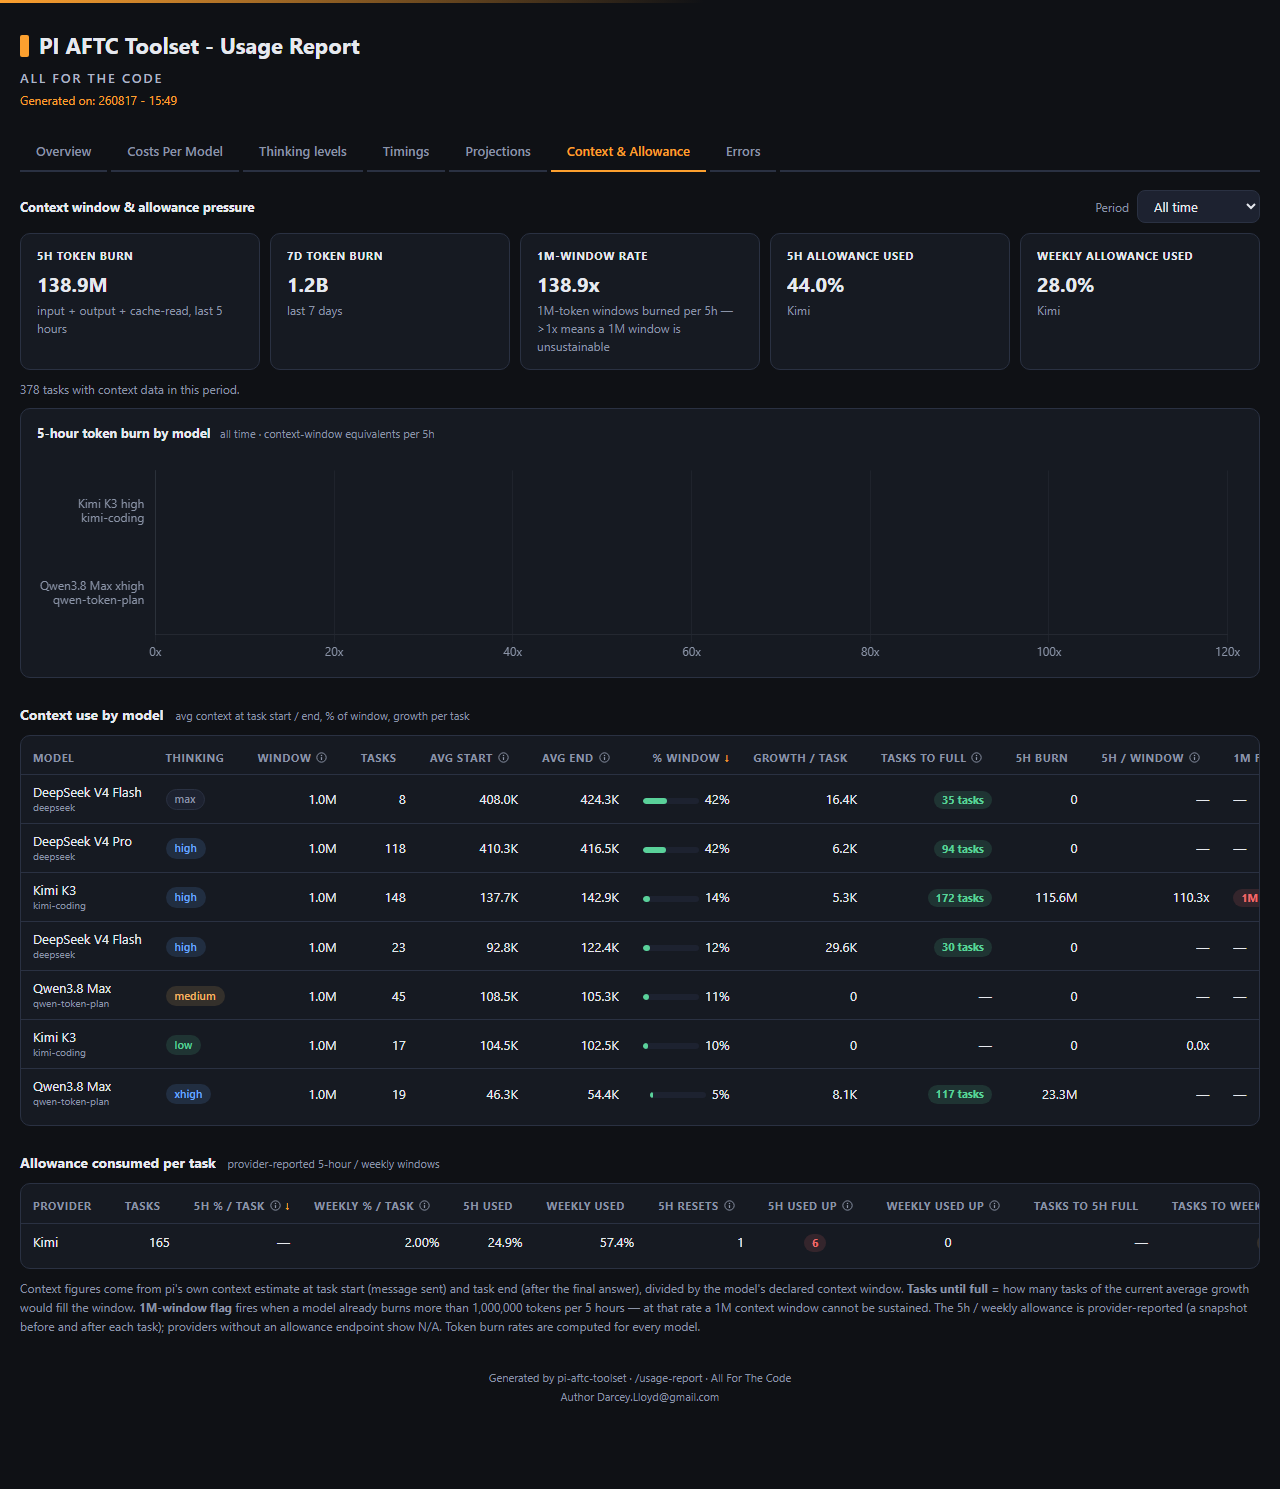Click the 1M-WINDOW RATE card
The height and width of the screenshot is (1489, 1280).
pyautogui.click(x=640, y=301)
